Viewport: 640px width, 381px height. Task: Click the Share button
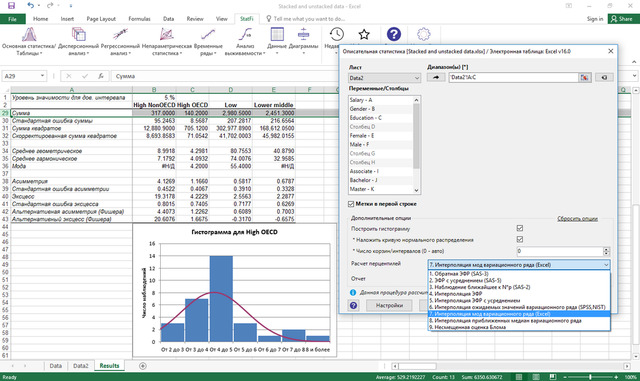[x=623, y=19]
